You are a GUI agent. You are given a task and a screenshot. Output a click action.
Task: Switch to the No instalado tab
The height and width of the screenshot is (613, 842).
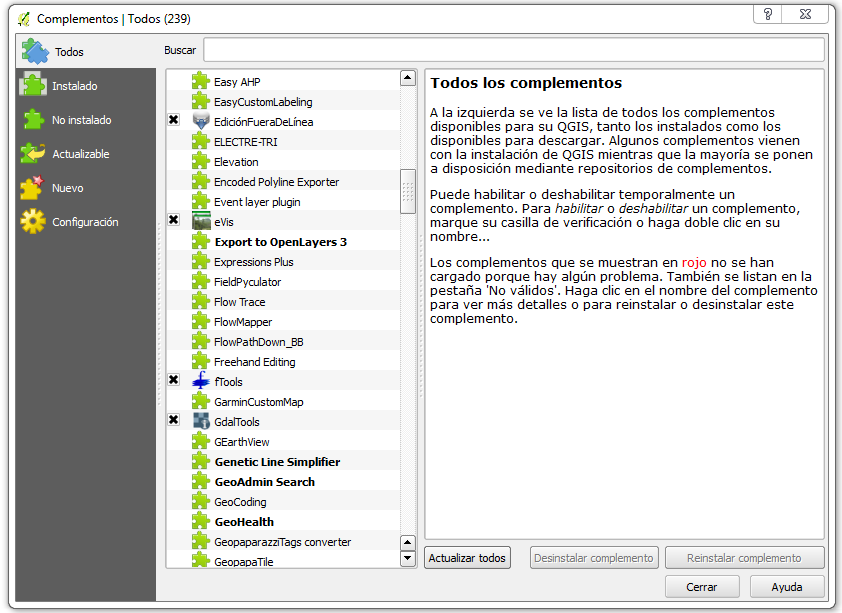coord(86,120)
